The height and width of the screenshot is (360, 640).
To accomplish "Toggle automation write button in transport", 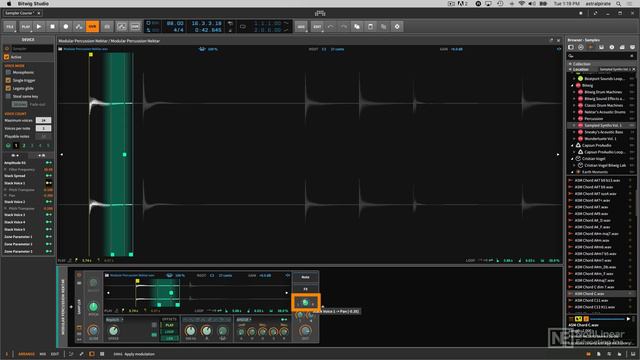I will [x=79, y=27].
